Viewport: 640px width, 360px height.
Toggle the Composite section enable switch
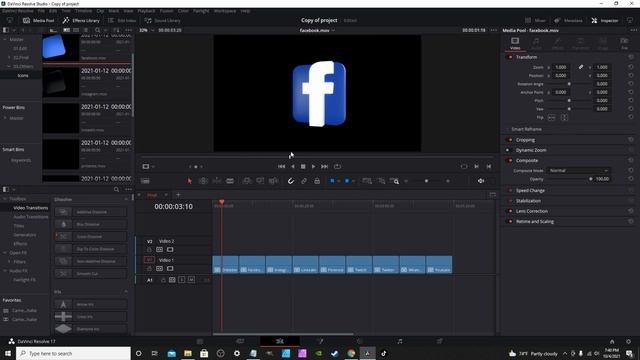click(510, 160)
